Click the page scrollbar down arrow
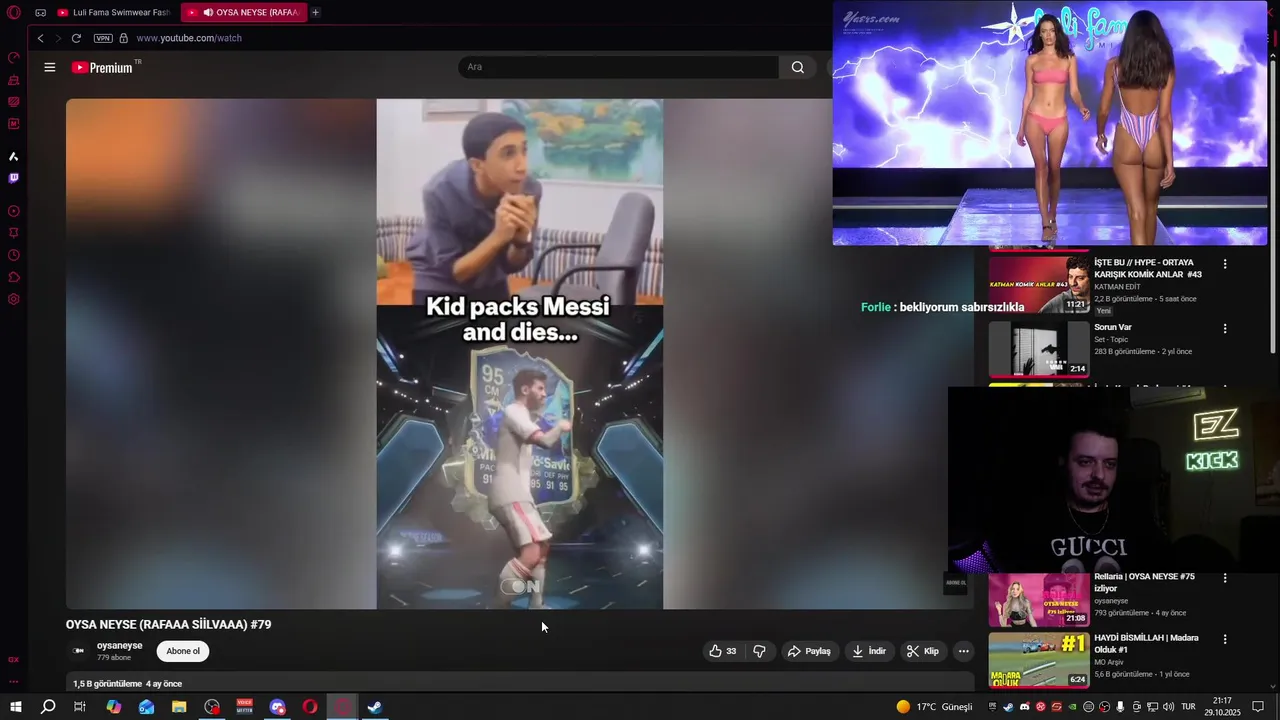 click(1273, 686)
